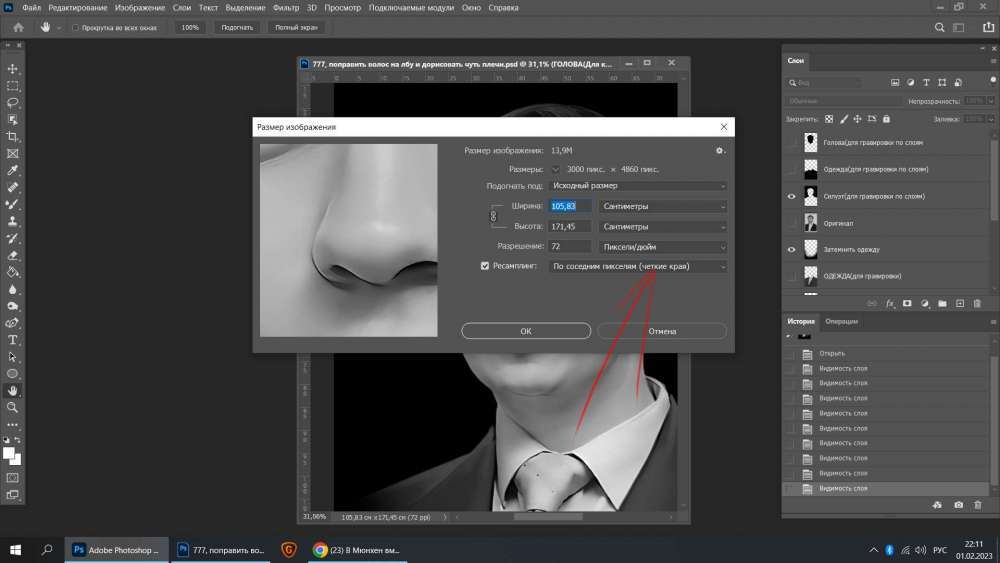
Task: Create snapshot with History panel camera icon
Action: point(958,505)
